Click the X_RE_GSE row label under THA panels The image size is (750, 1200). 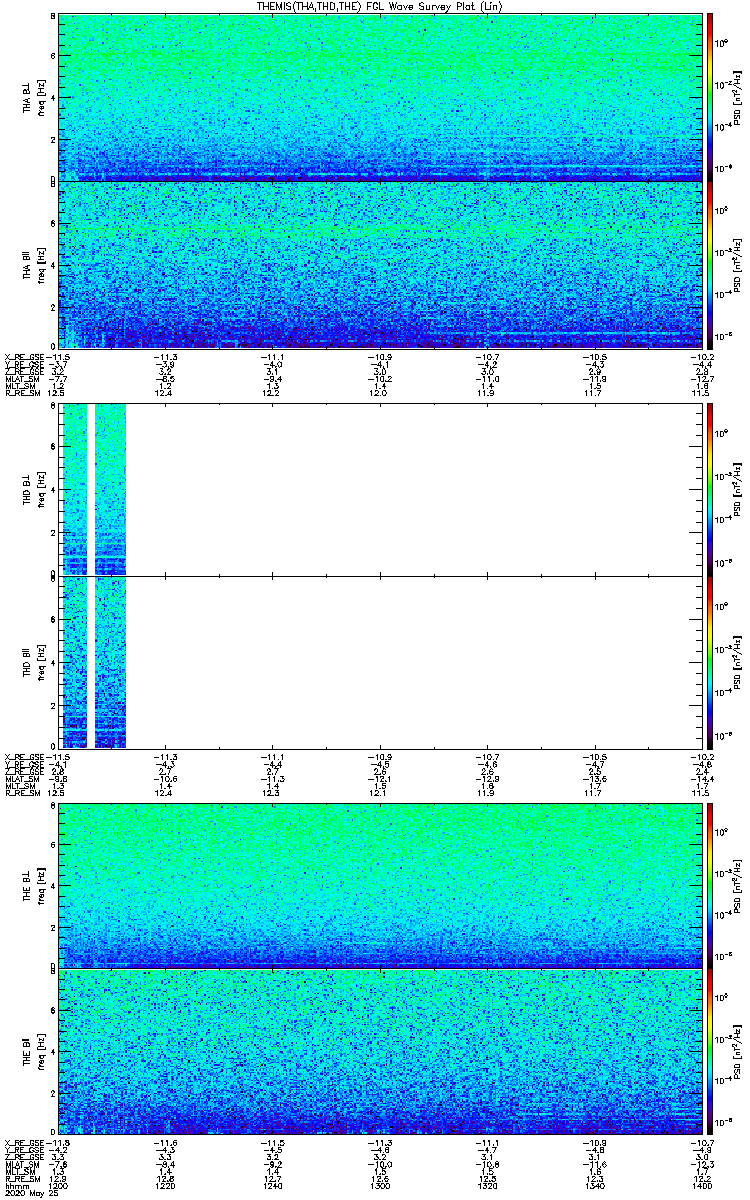24,357
